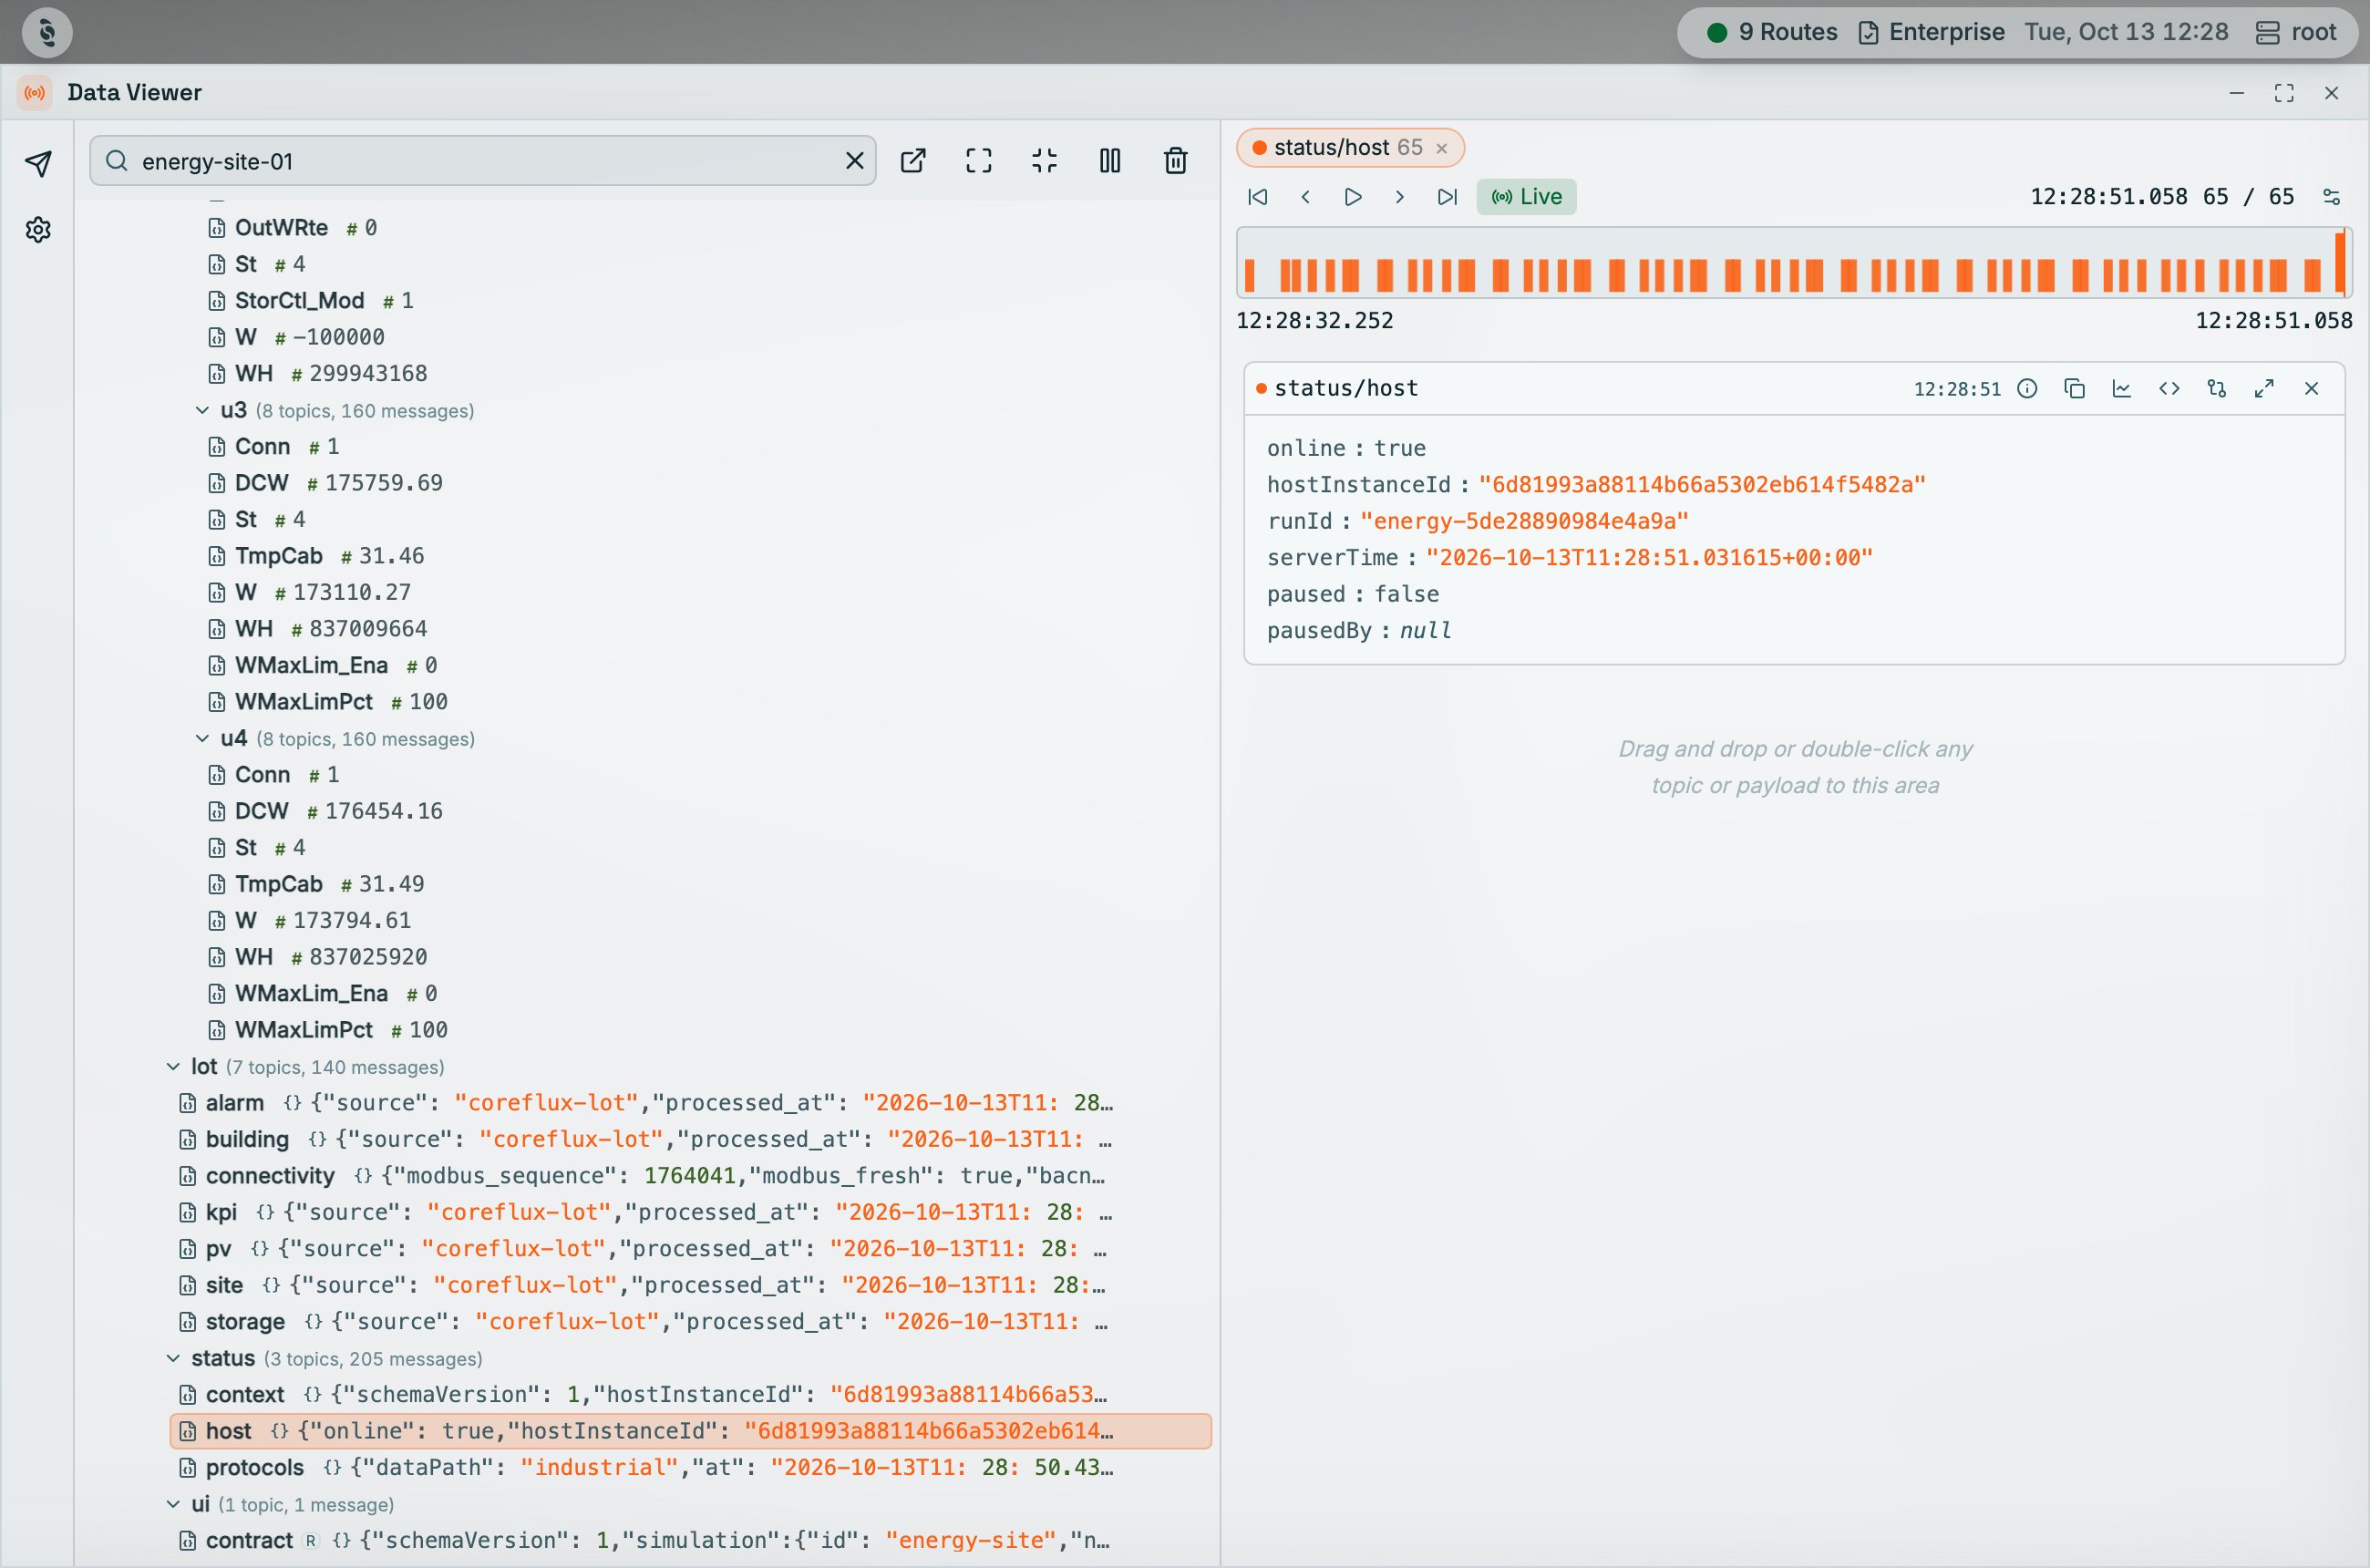The image size is (2370, 1568).
Task: Open chart view for status/host
Action: point(2121,389)
